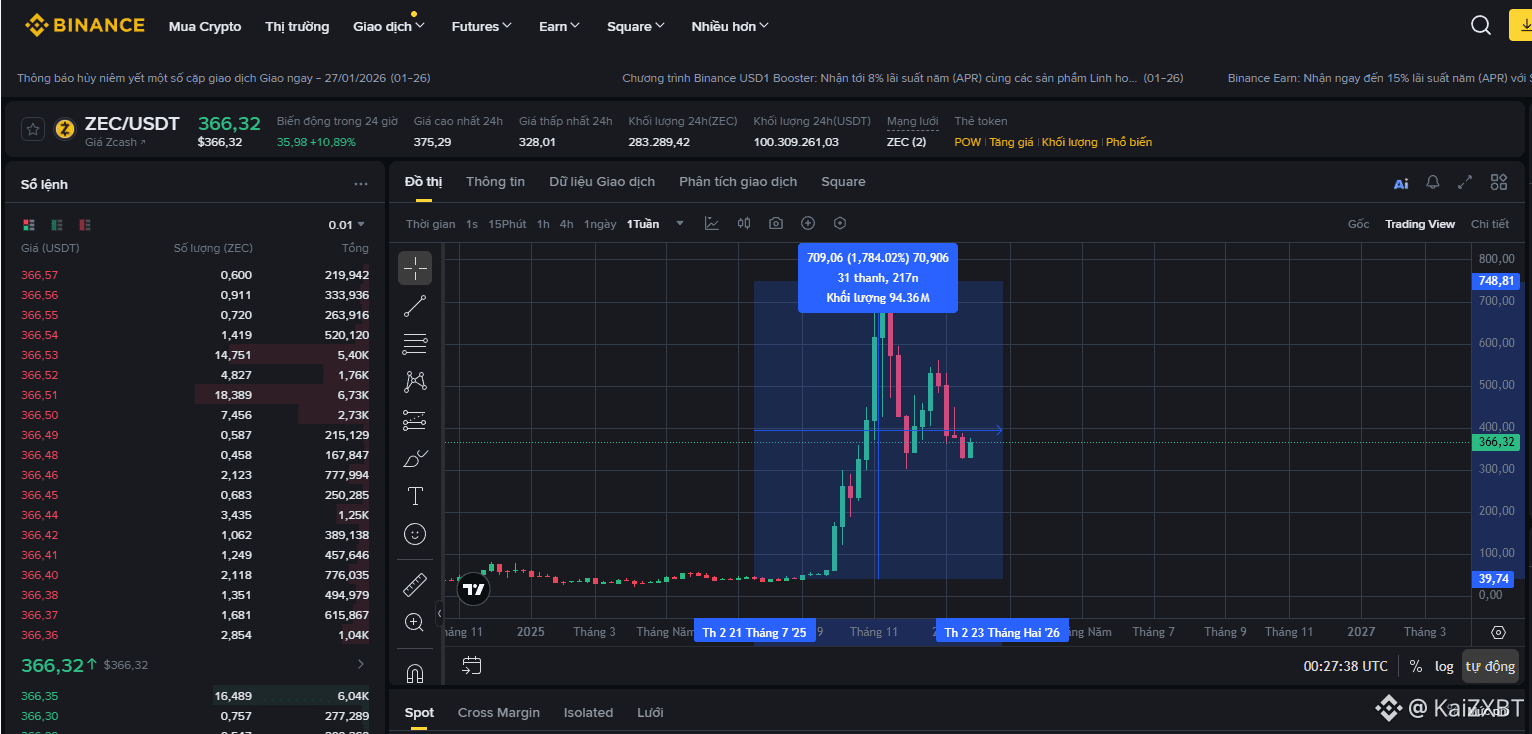Open the emoji icons tool
The image size is (1532, 734).
[x=415, y=534]
